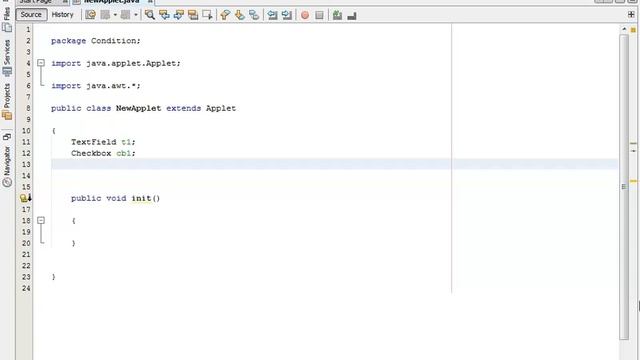
Task: Click the scrollbar up arrow
Action: [624, 29]
